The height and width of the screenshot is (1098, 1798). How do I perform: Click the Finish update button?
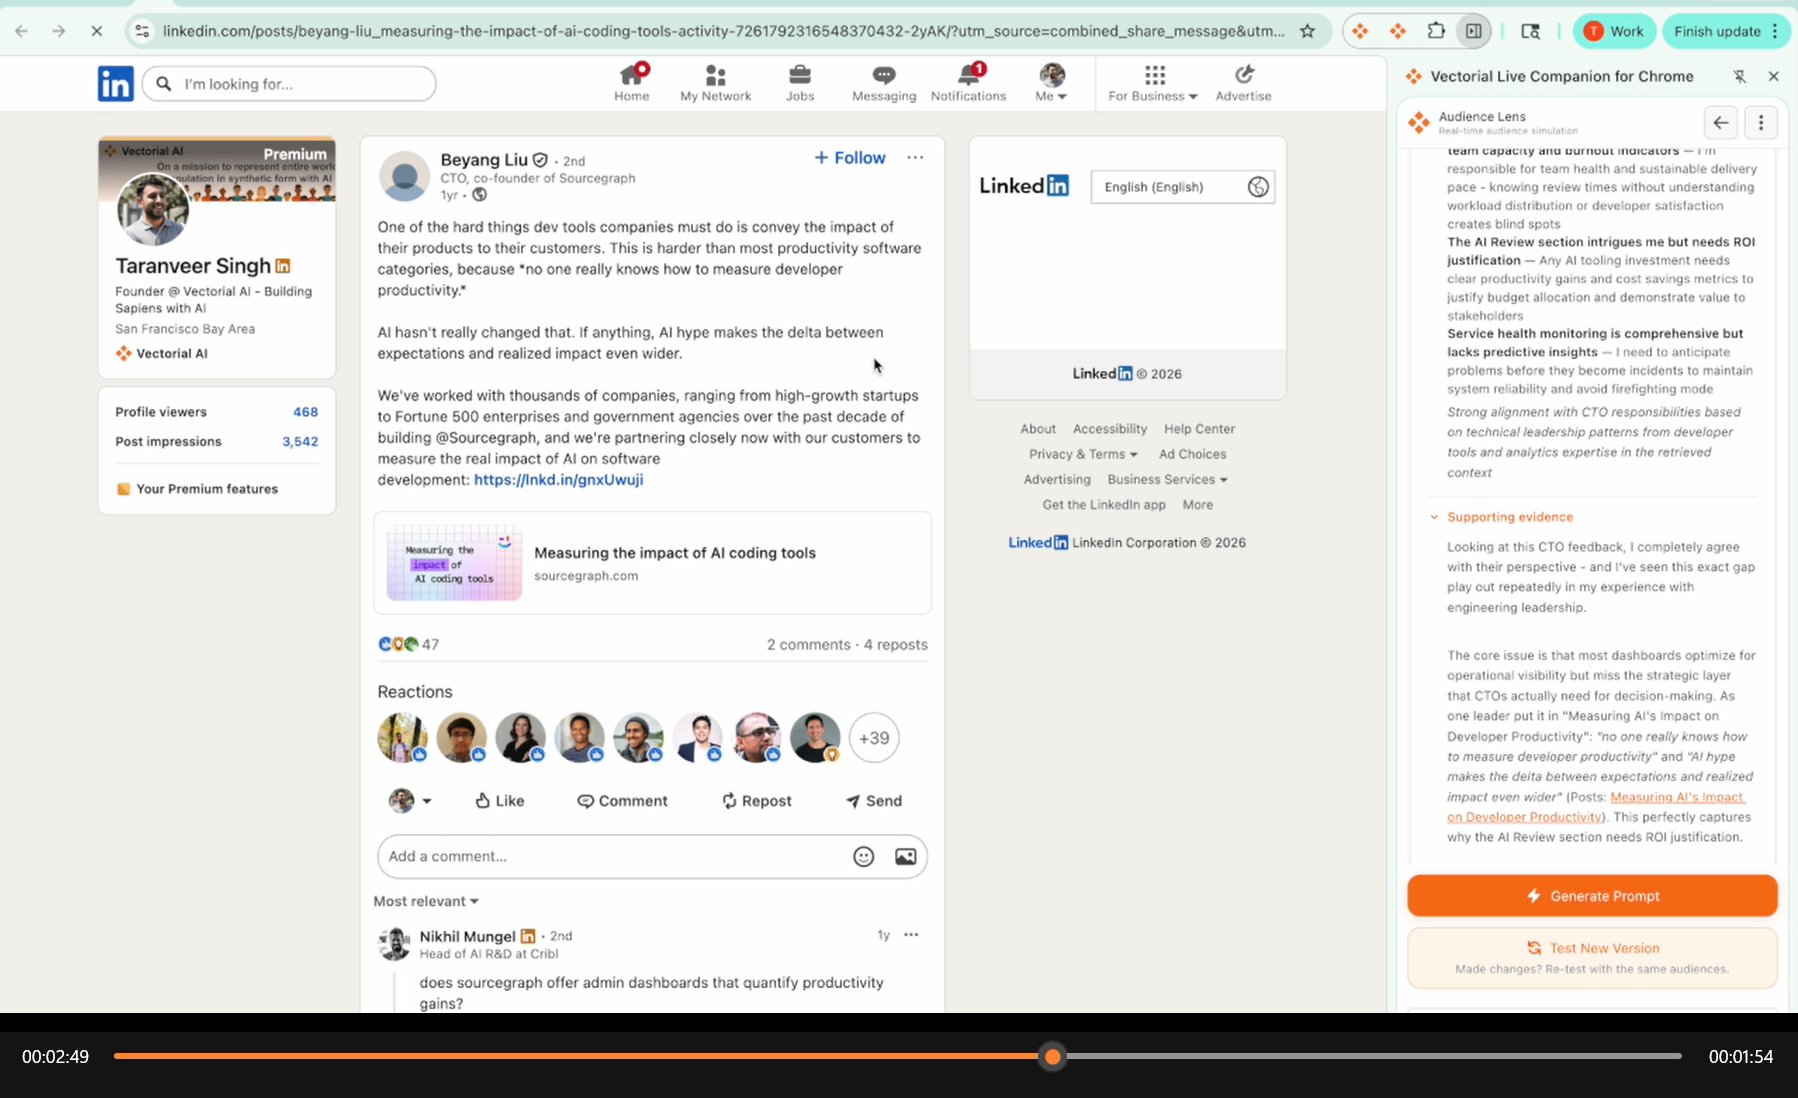pos(1725,31)
